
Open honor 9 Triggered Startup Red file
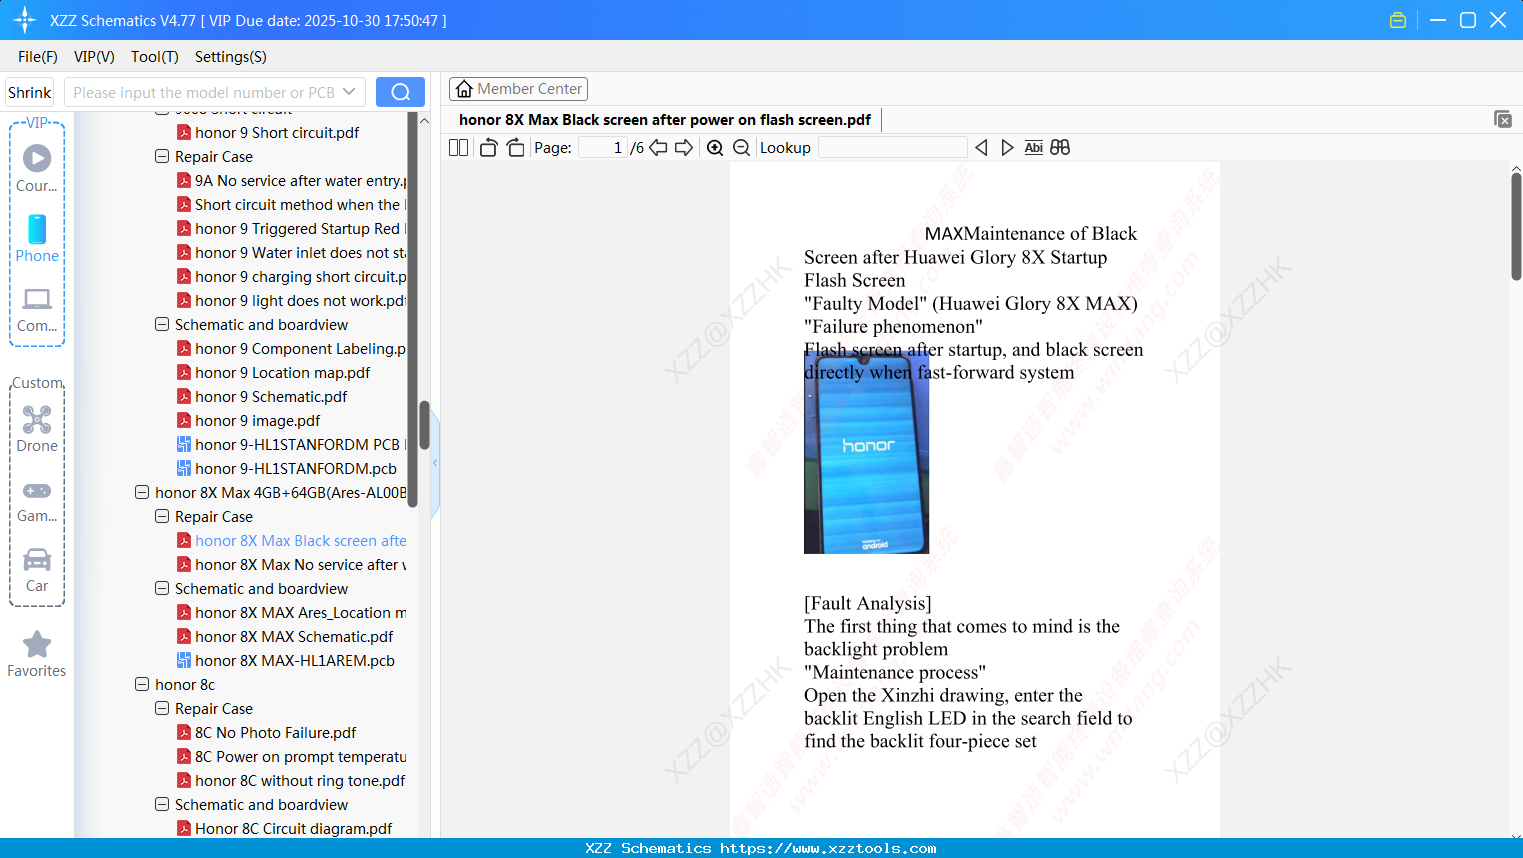pos(291,228)
